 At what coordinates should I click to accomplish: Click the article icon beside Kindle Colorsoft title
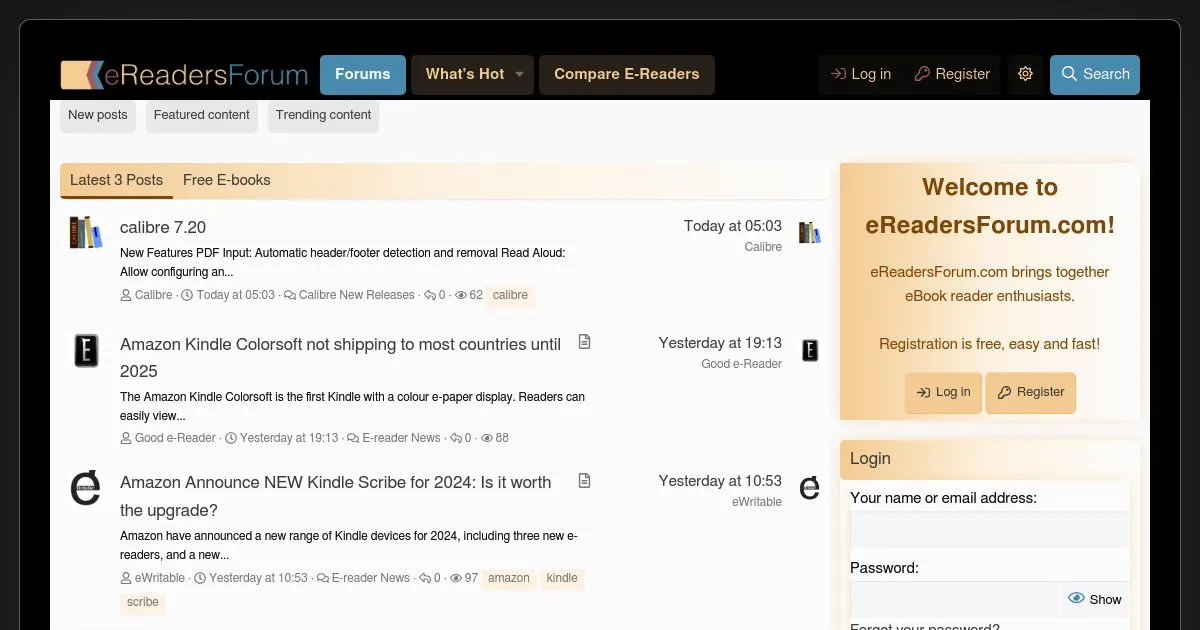pyautogui.click(x=585, y=342)
